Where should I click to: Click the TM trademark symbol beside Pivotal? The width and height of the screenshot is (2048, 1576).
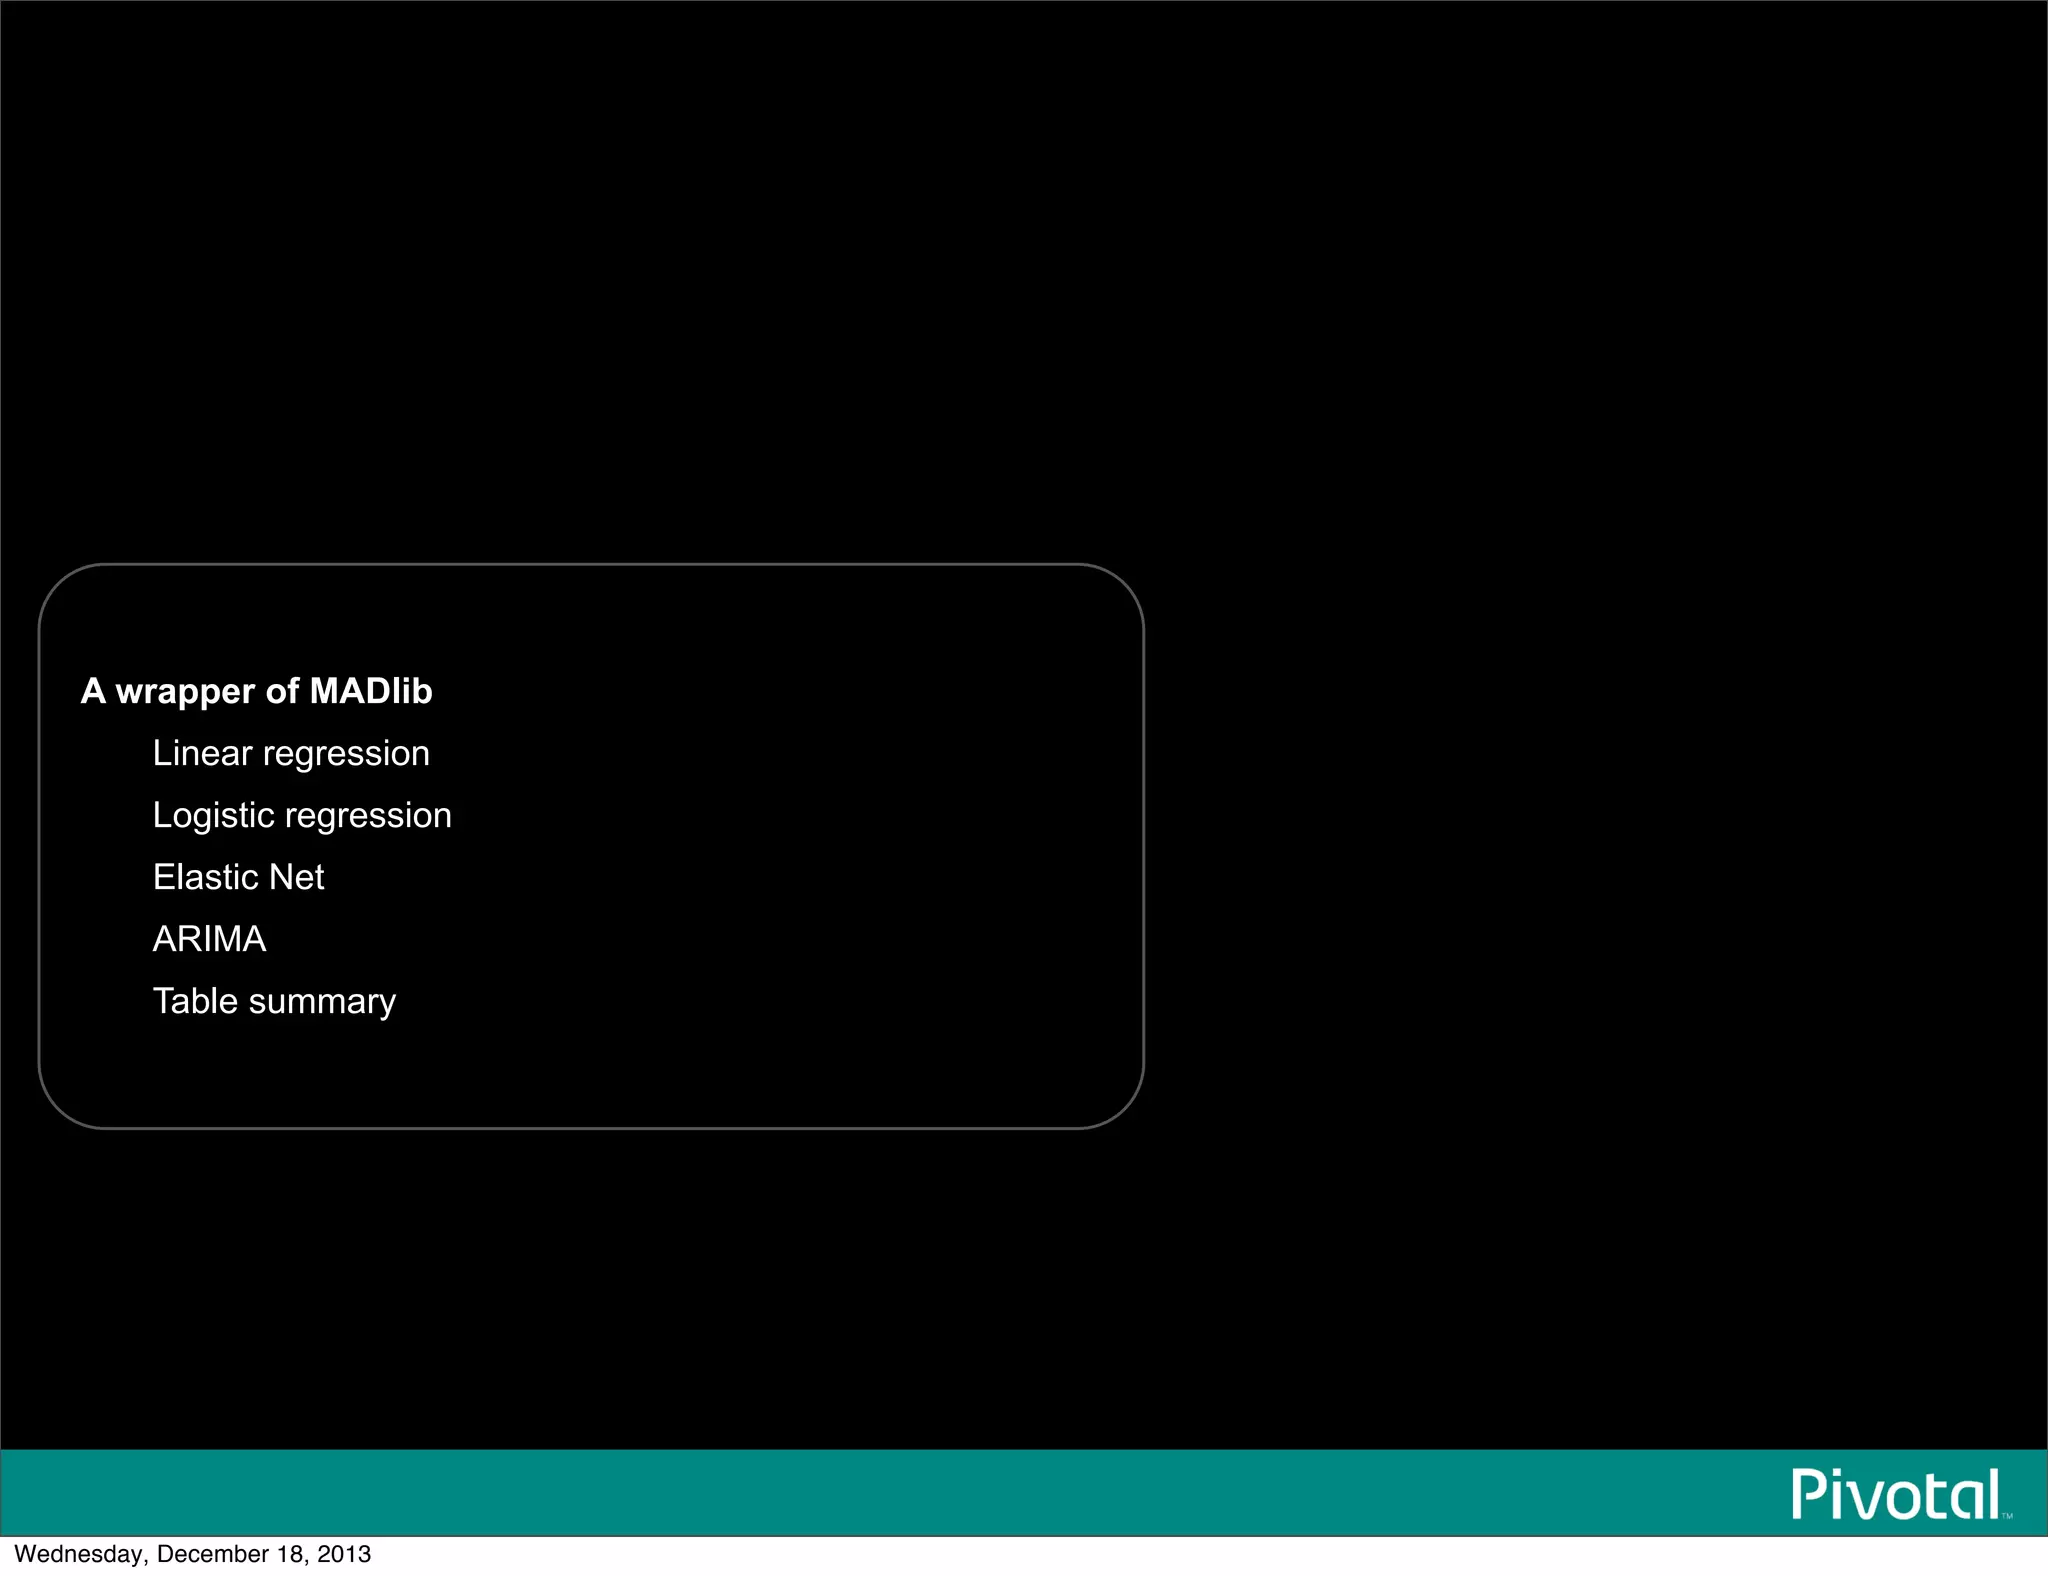[x=2006, y=1516]
